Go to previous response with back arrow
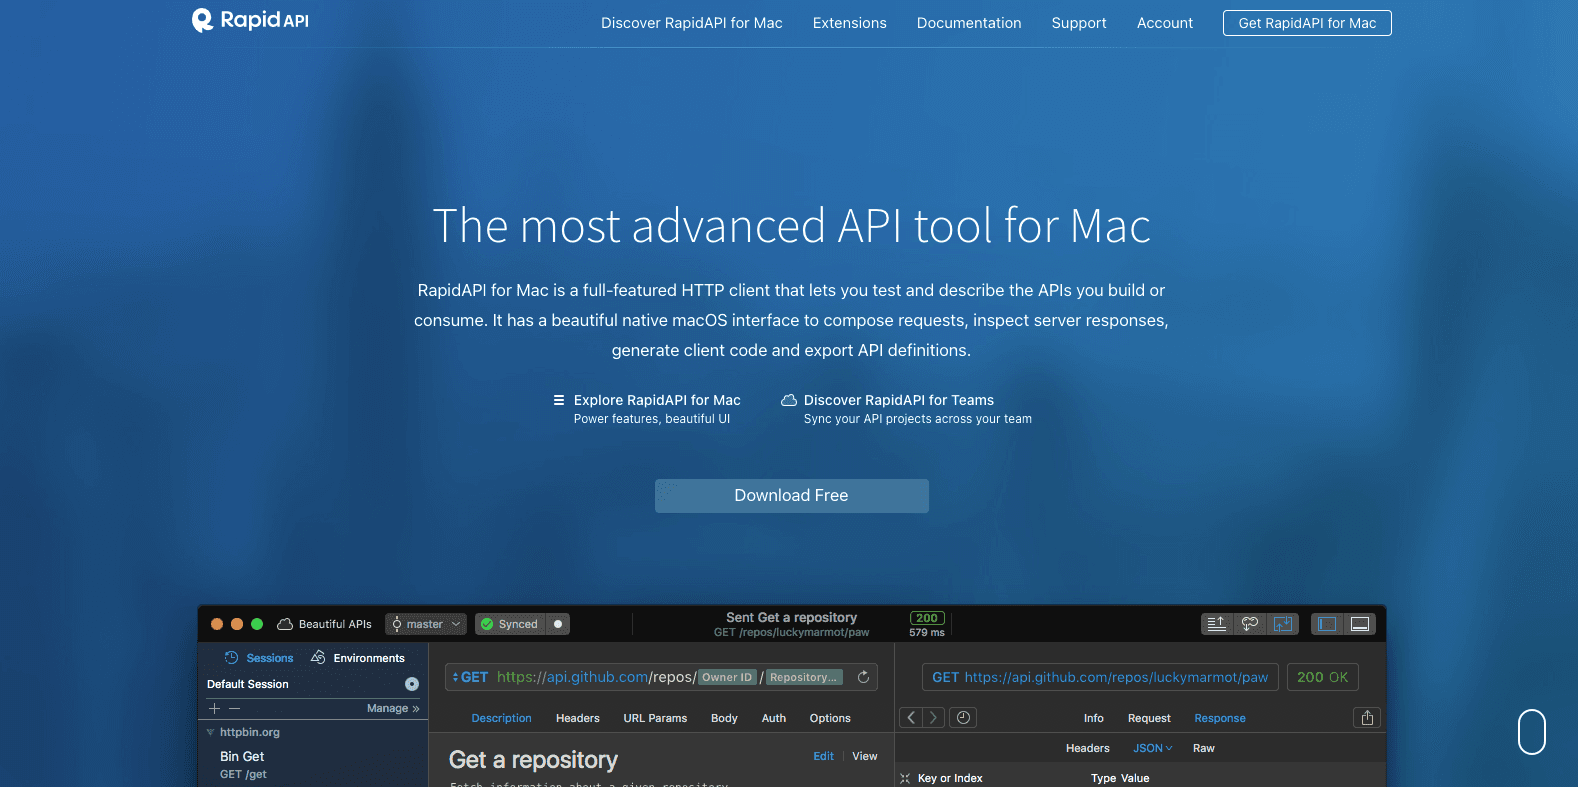This screenshot has height=787, width=1578. point(911,717)
